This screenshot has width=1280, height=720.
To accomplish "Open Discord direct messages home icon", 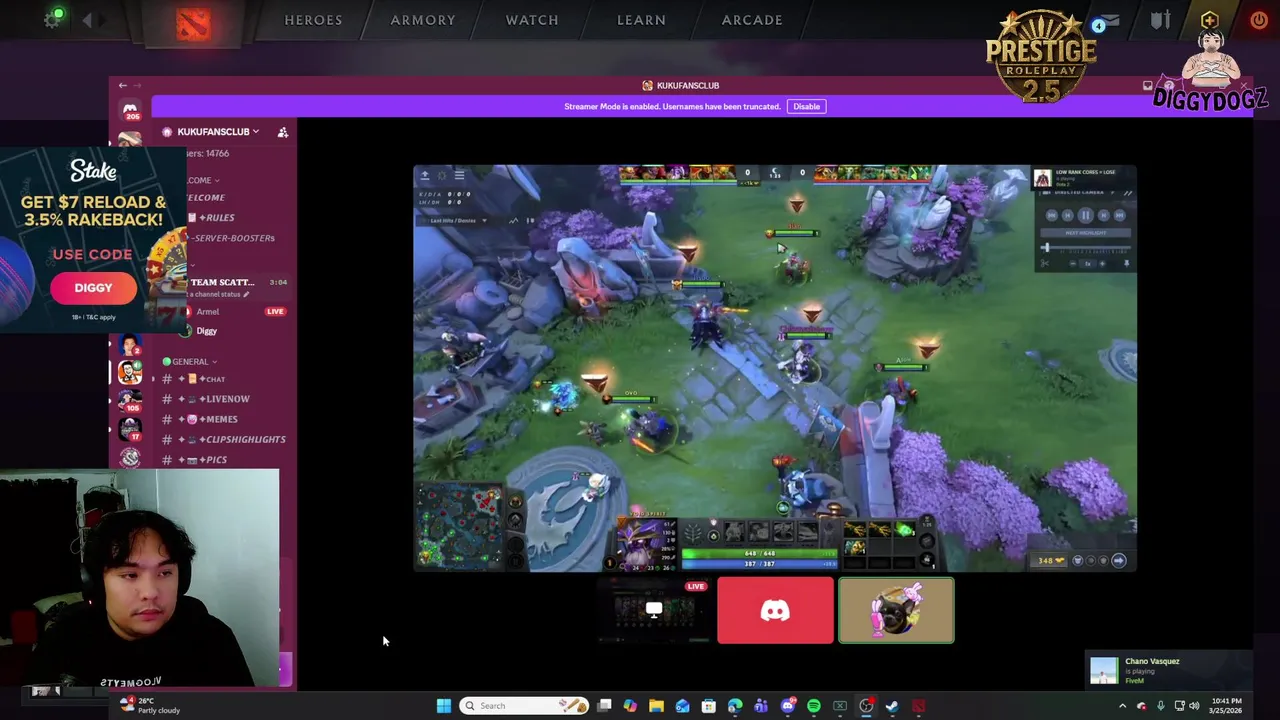I will (x=130, y=108).
